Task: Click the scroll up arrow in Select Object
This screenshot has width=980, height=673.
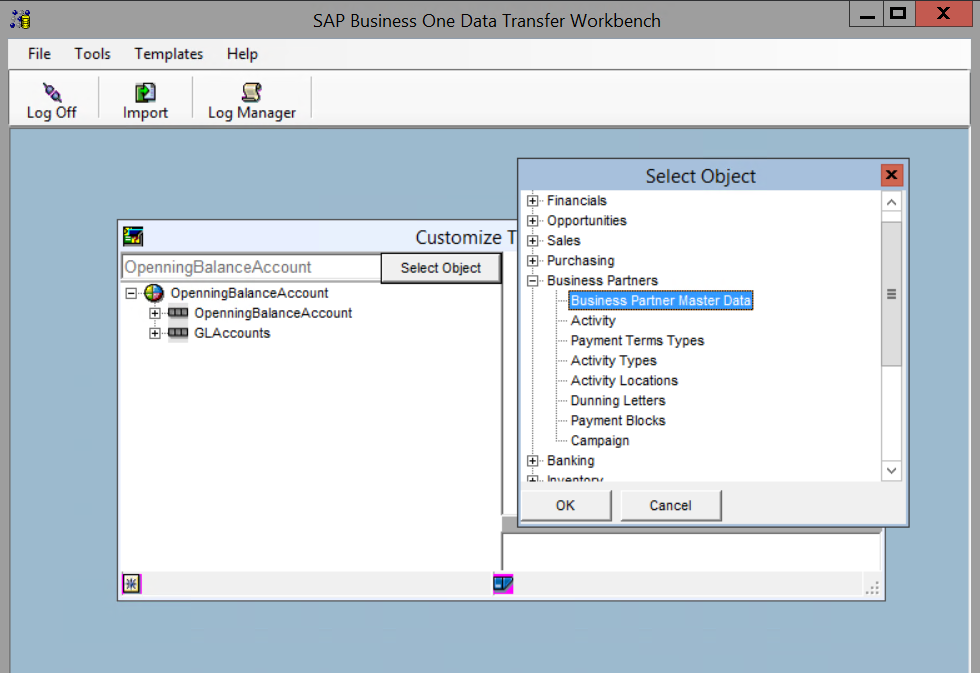Action: (891, 202)
